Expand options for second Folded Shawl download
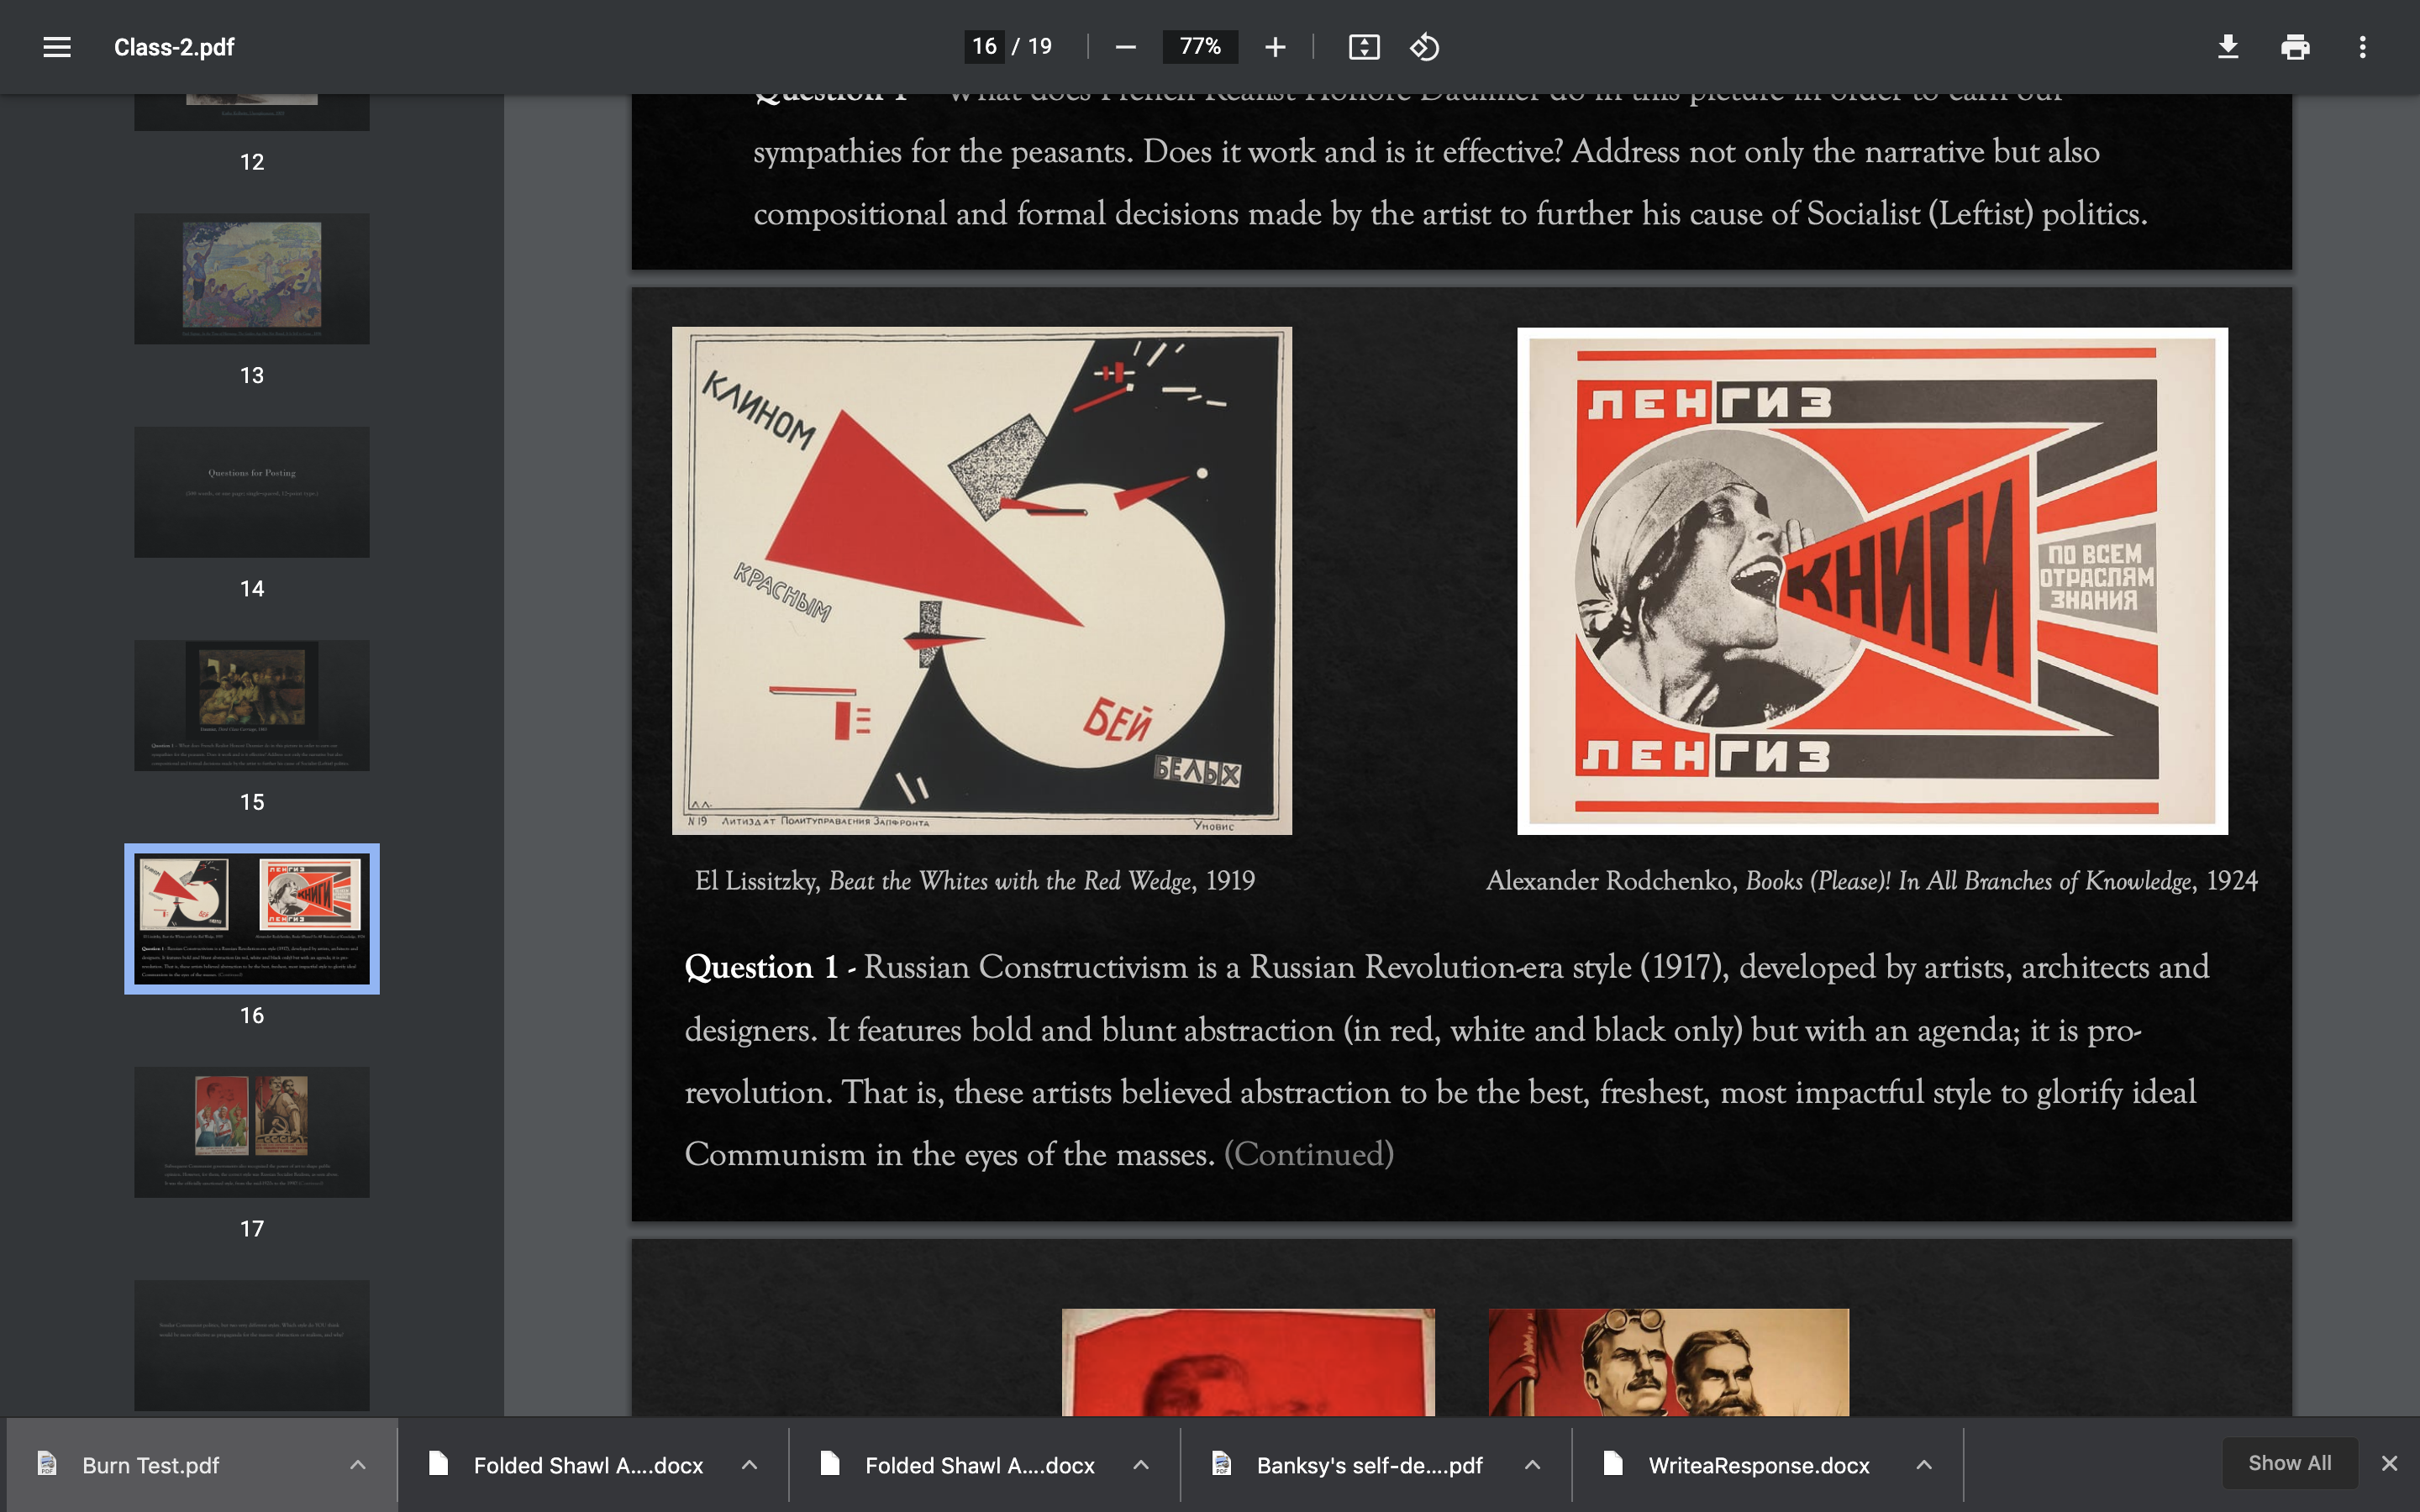 1141,1465
